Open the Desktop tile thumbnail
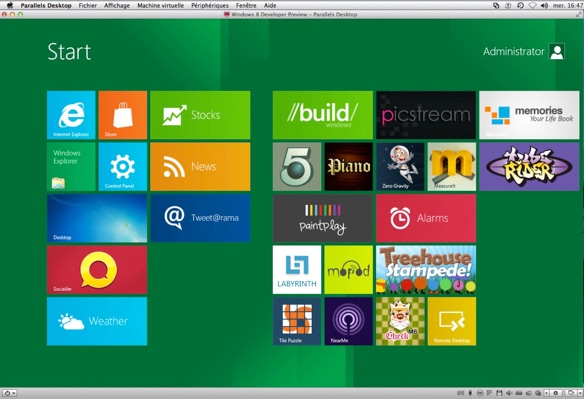 pos(97,218)
